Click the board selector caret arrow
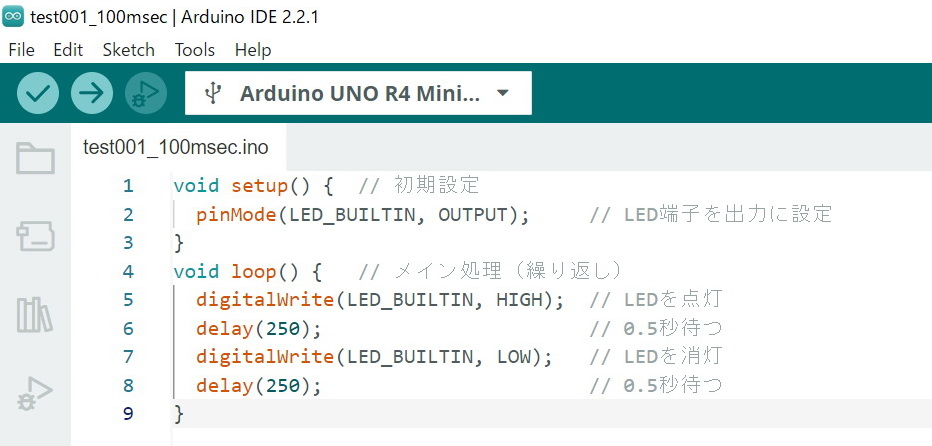 tap(503, 93)
